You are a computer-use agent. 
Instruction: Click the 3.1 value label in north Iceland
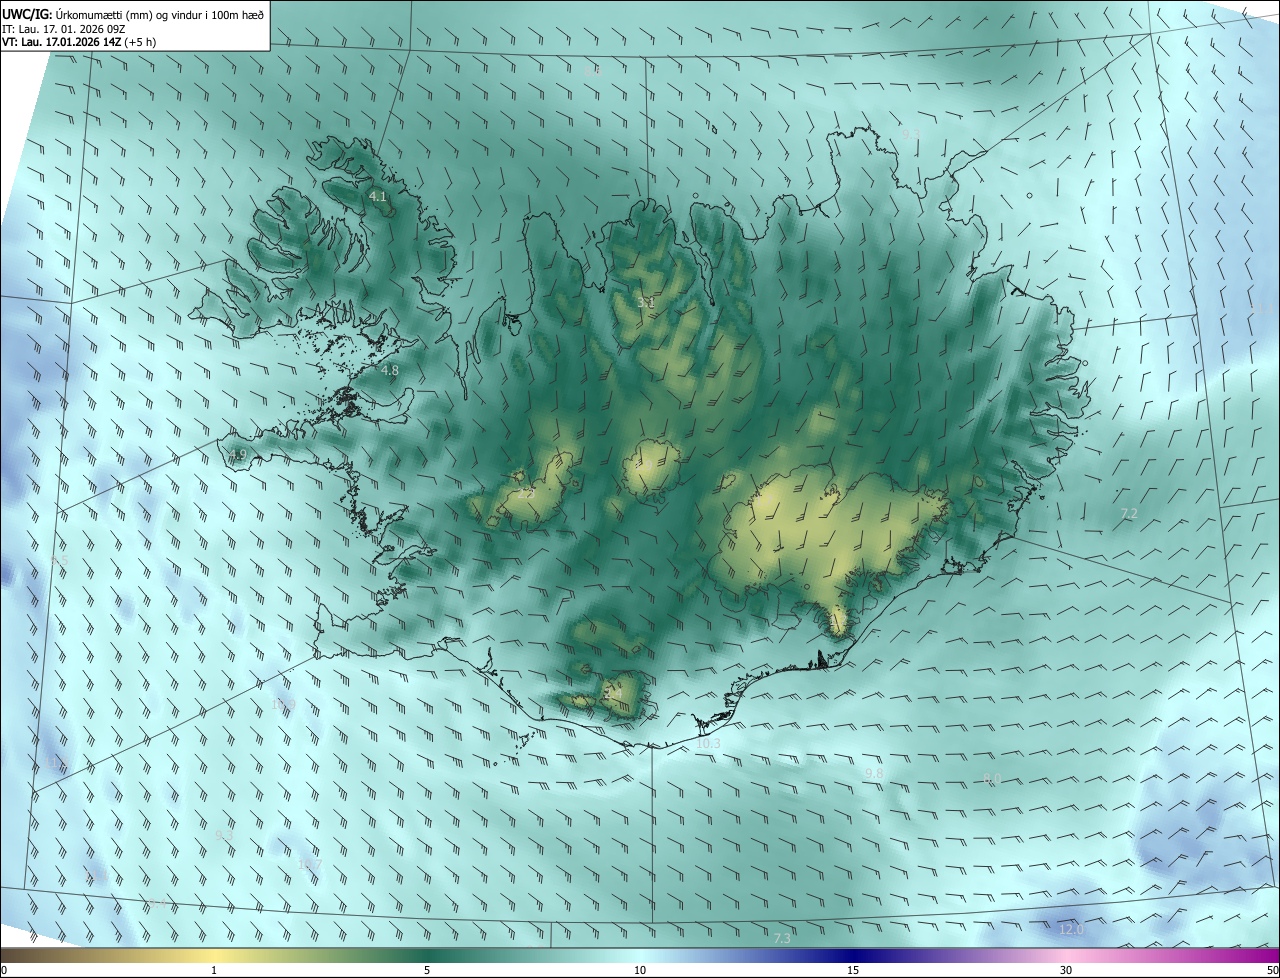[x=646, y=302]
